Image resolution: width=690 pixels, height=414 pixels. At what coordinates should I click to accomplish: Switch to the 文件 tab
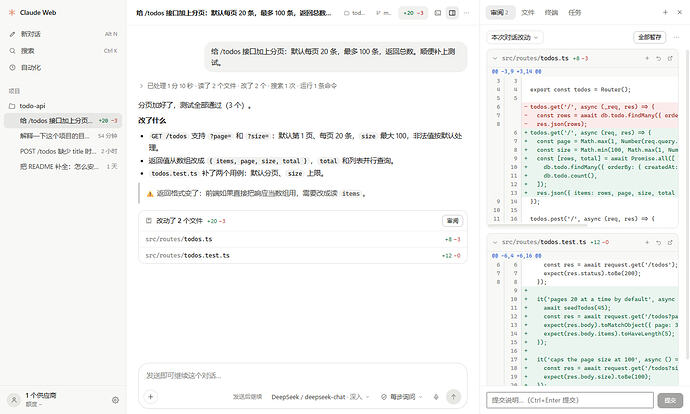(528, 12)
